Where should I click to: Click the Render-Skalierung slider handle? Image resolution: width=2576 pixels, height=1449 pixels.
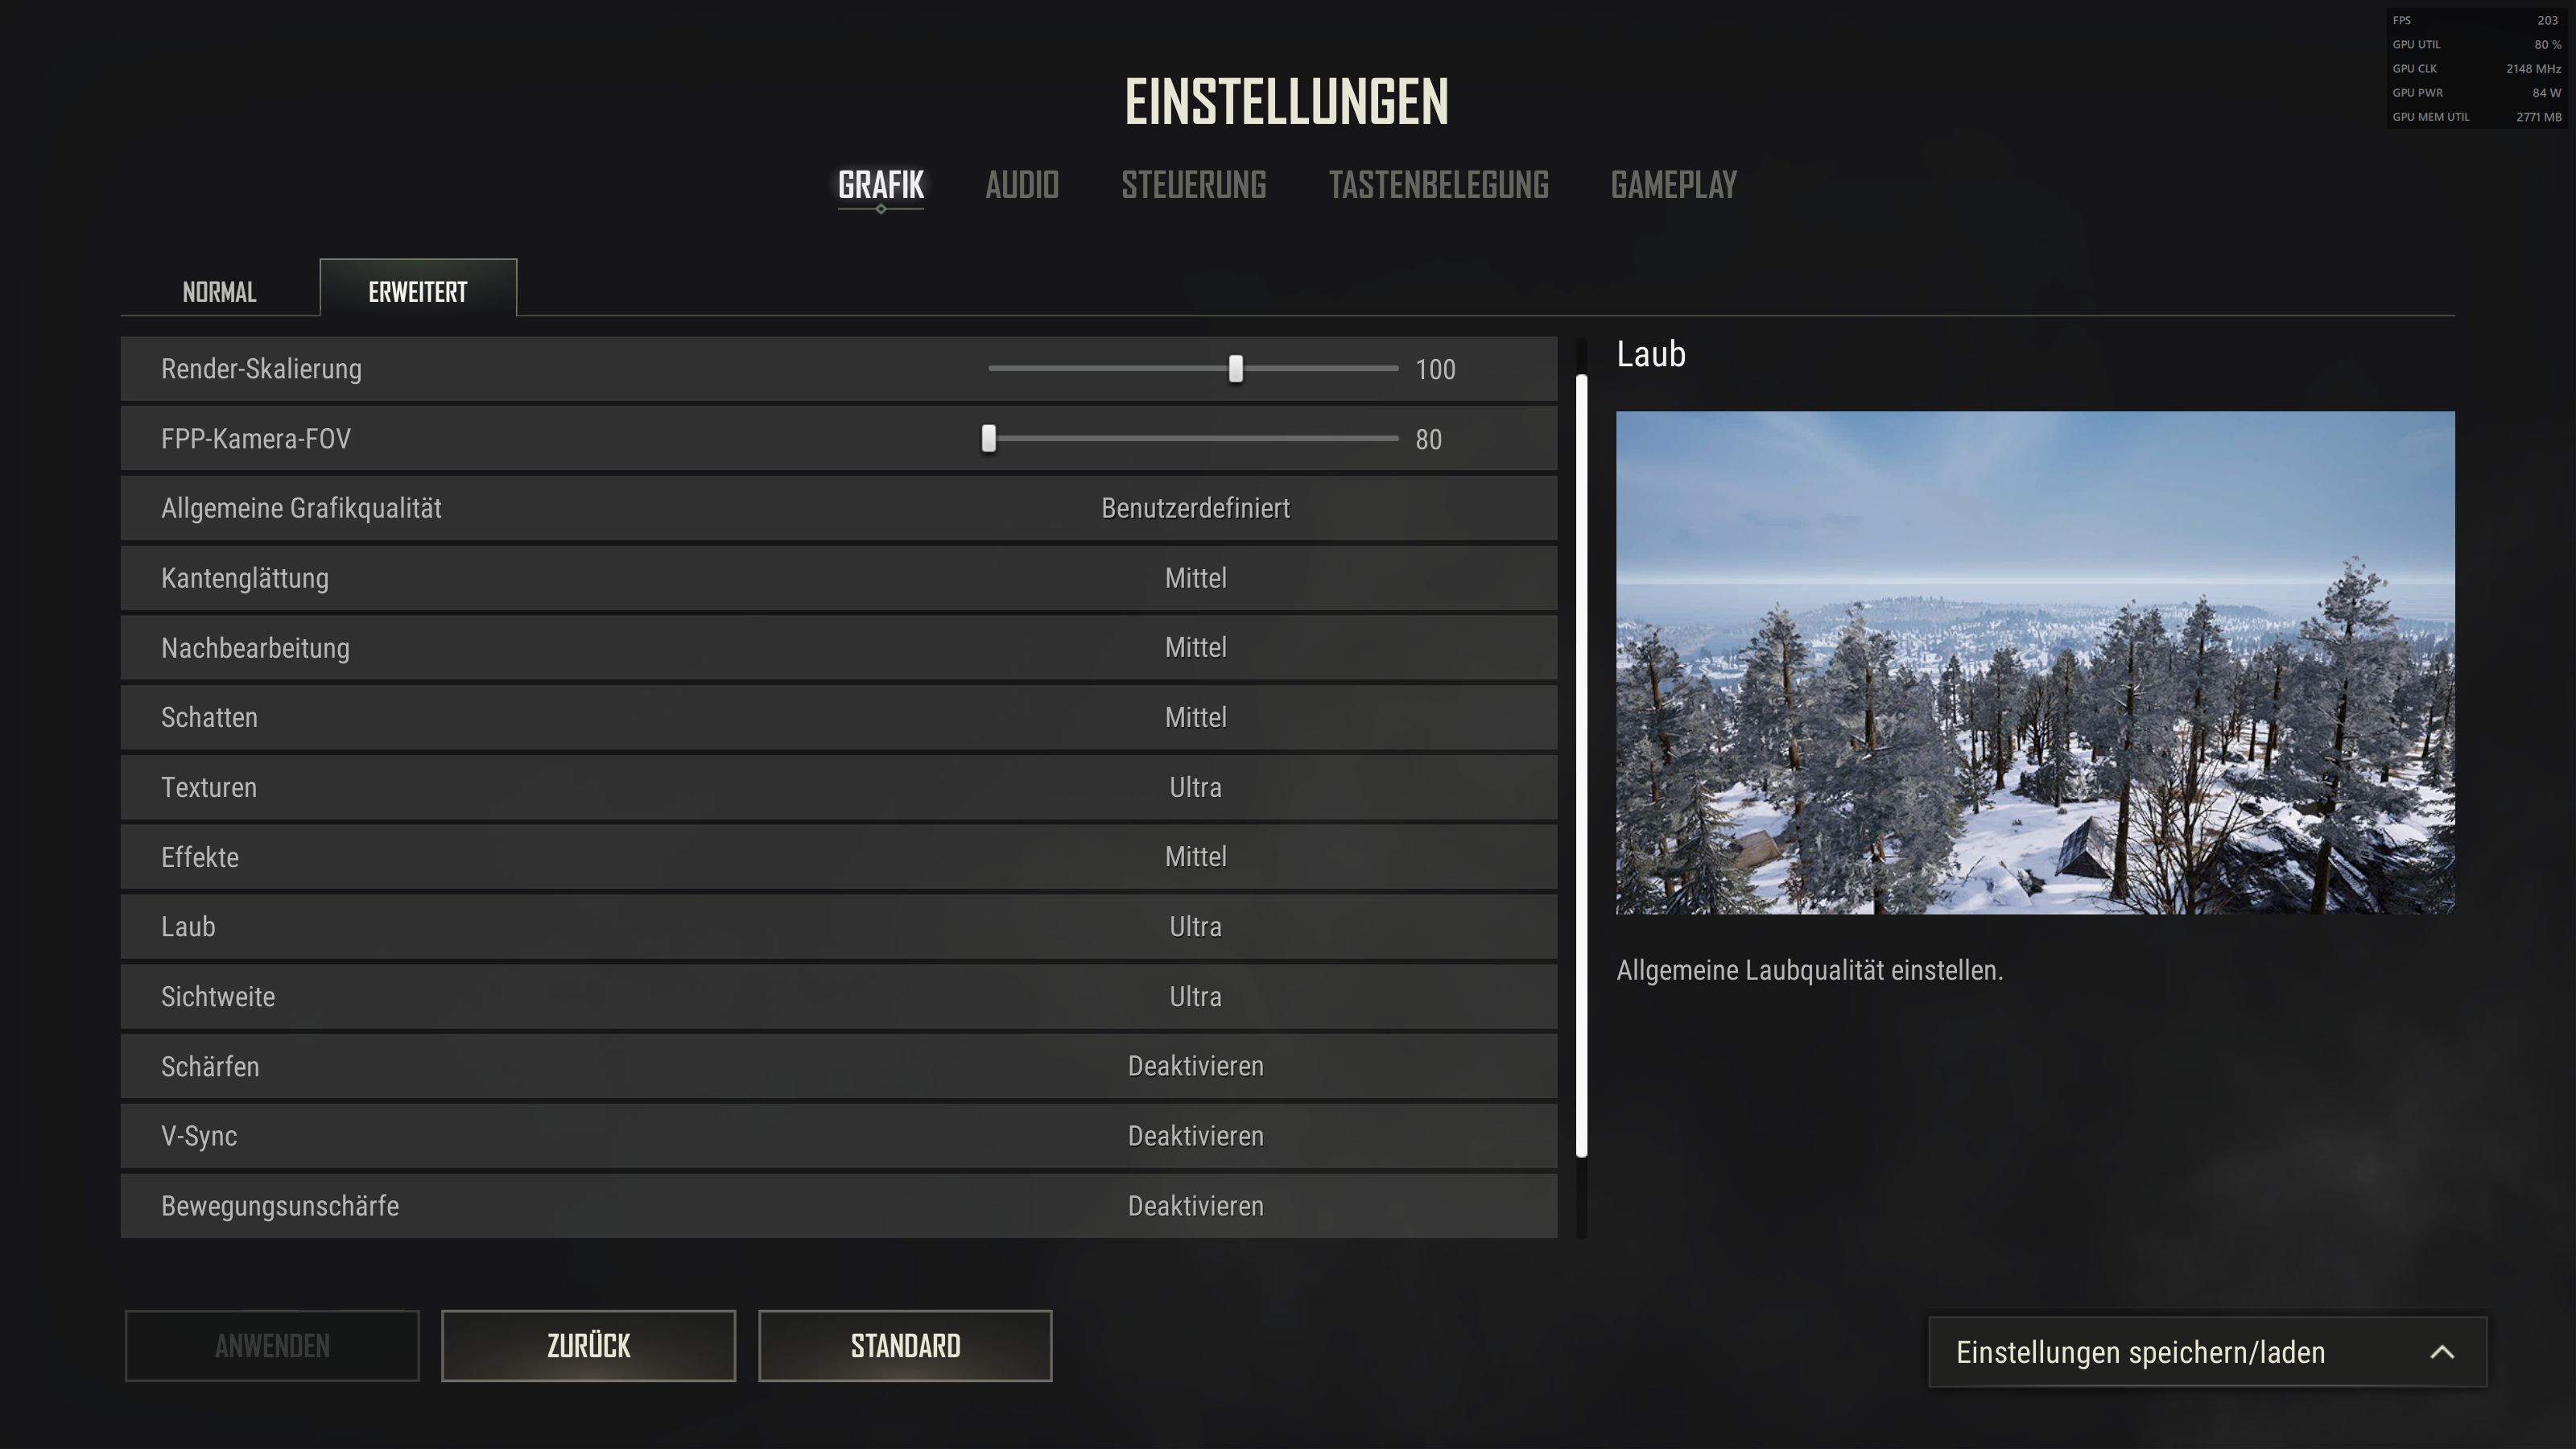coord(1236,369)
